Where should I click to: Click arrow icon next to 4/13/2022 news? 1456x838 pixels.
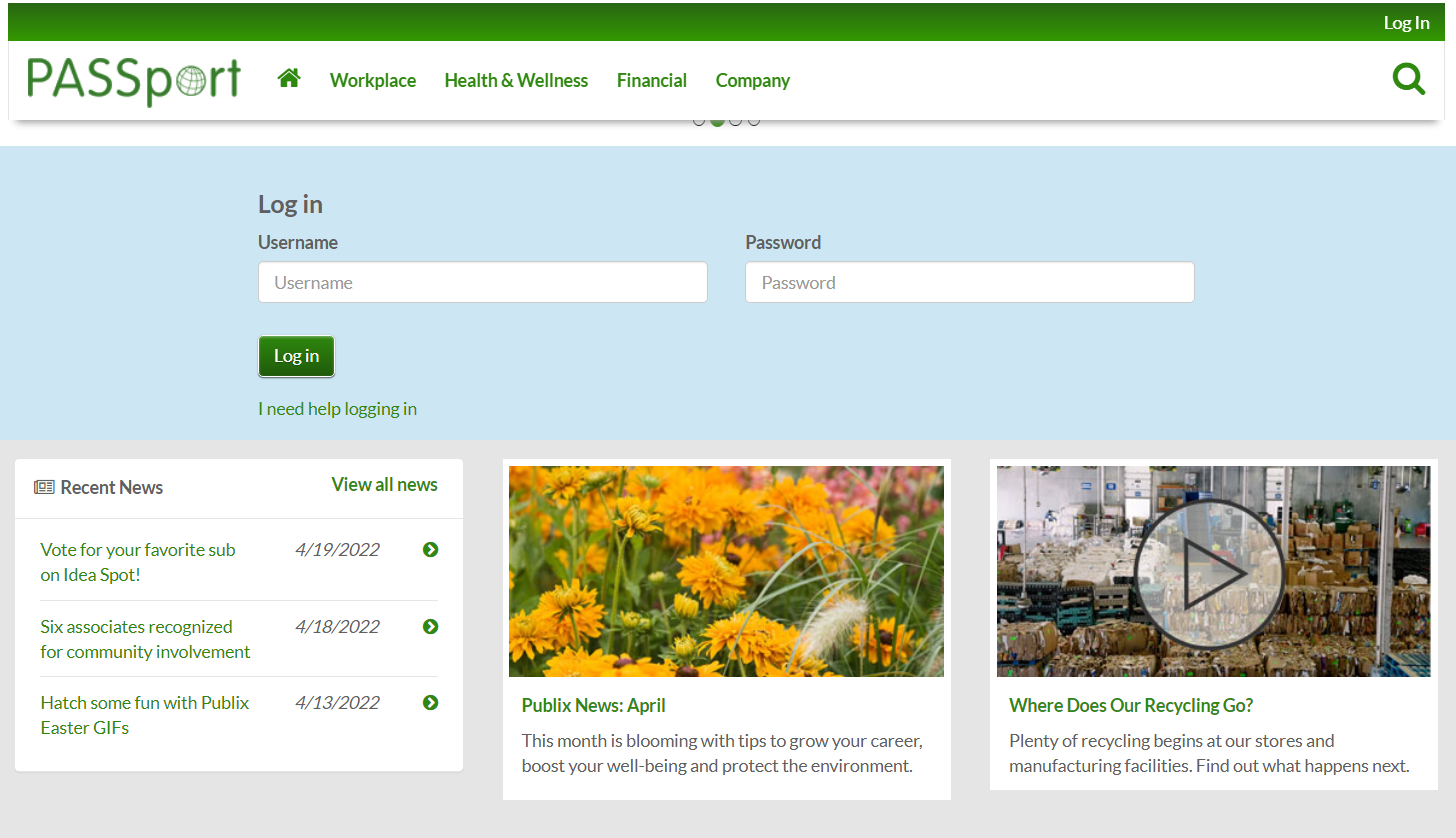pyautogui.click(x=431, y=702)
